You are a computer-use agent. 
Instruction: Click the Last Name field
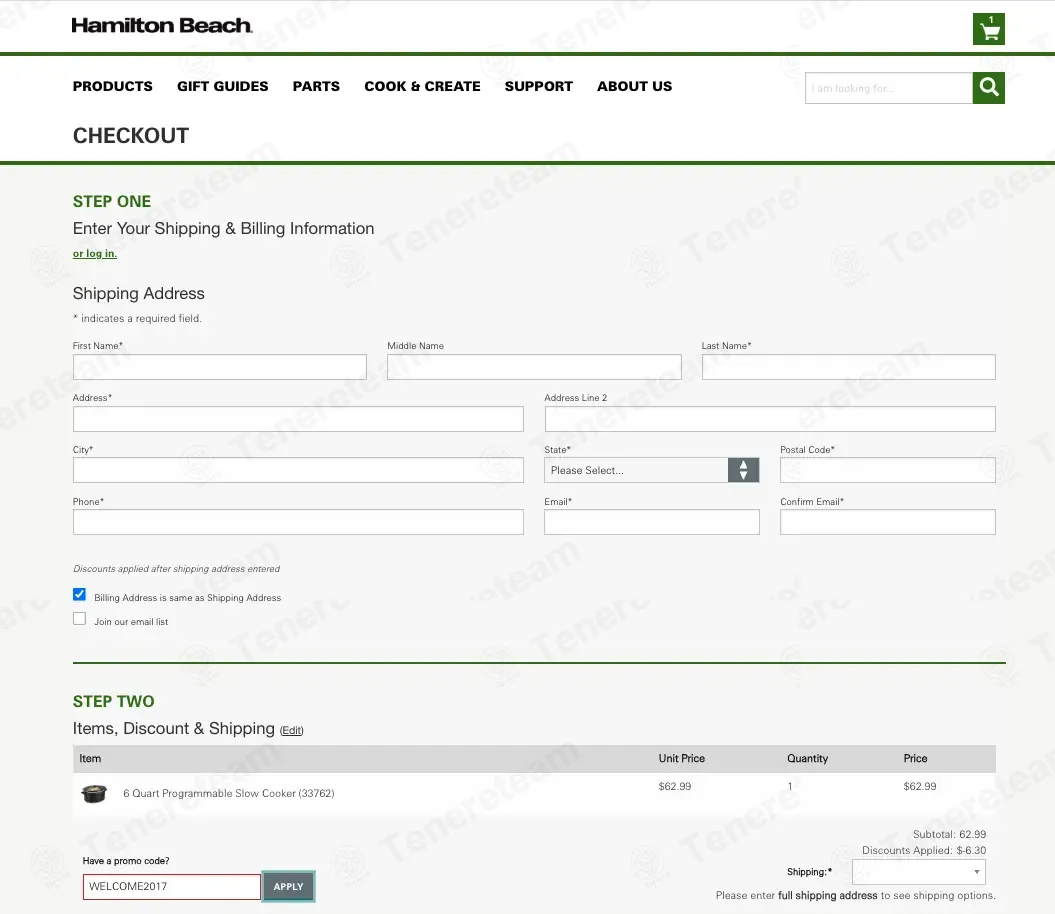(848, 367)
